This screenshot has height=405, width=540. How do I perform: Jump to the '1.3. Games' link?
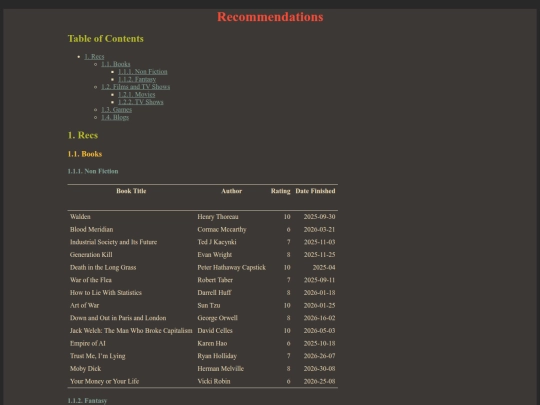[x=116, y=110]
